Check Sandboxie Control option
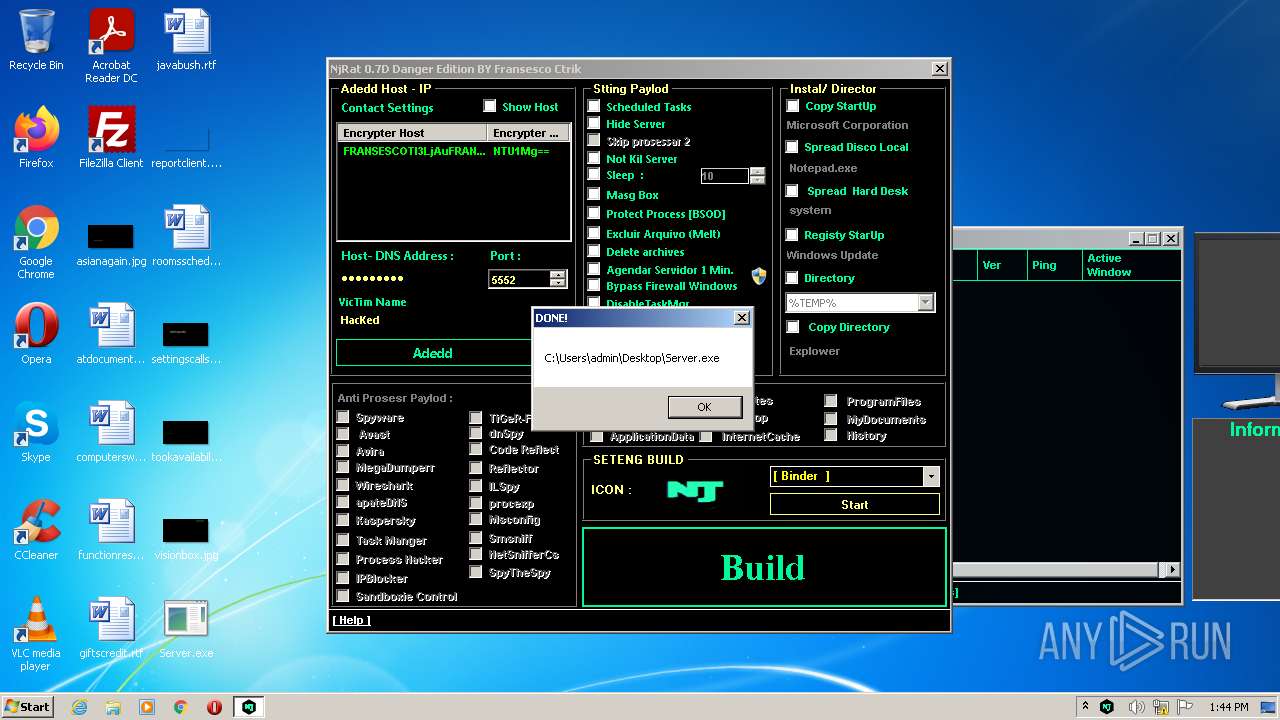The image size is (1280, 720). 343,596
